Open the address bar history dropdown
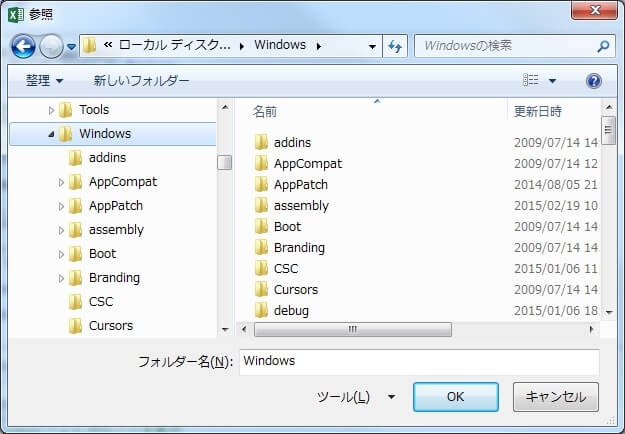The width and height of the screenshot is (625, 434). pyautogui.click(x=372, y=46)
